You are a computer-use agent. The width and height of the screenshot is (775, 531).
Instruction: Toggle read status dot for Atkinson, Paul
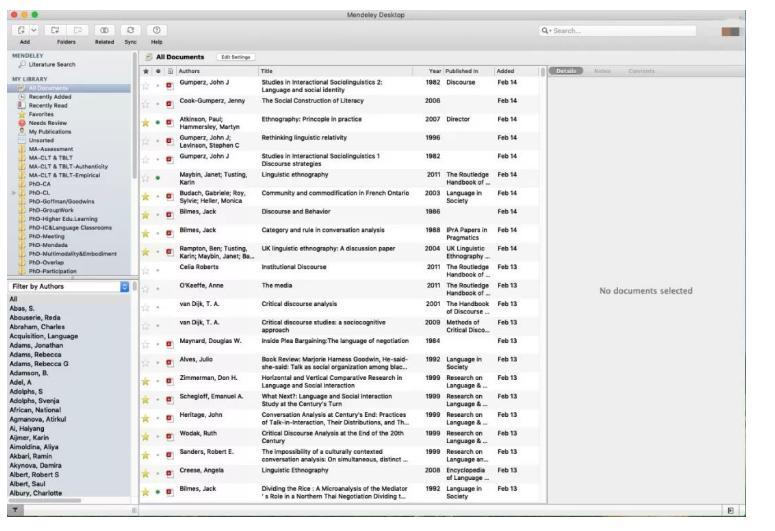pyautogui.click(x=158, y=122)
